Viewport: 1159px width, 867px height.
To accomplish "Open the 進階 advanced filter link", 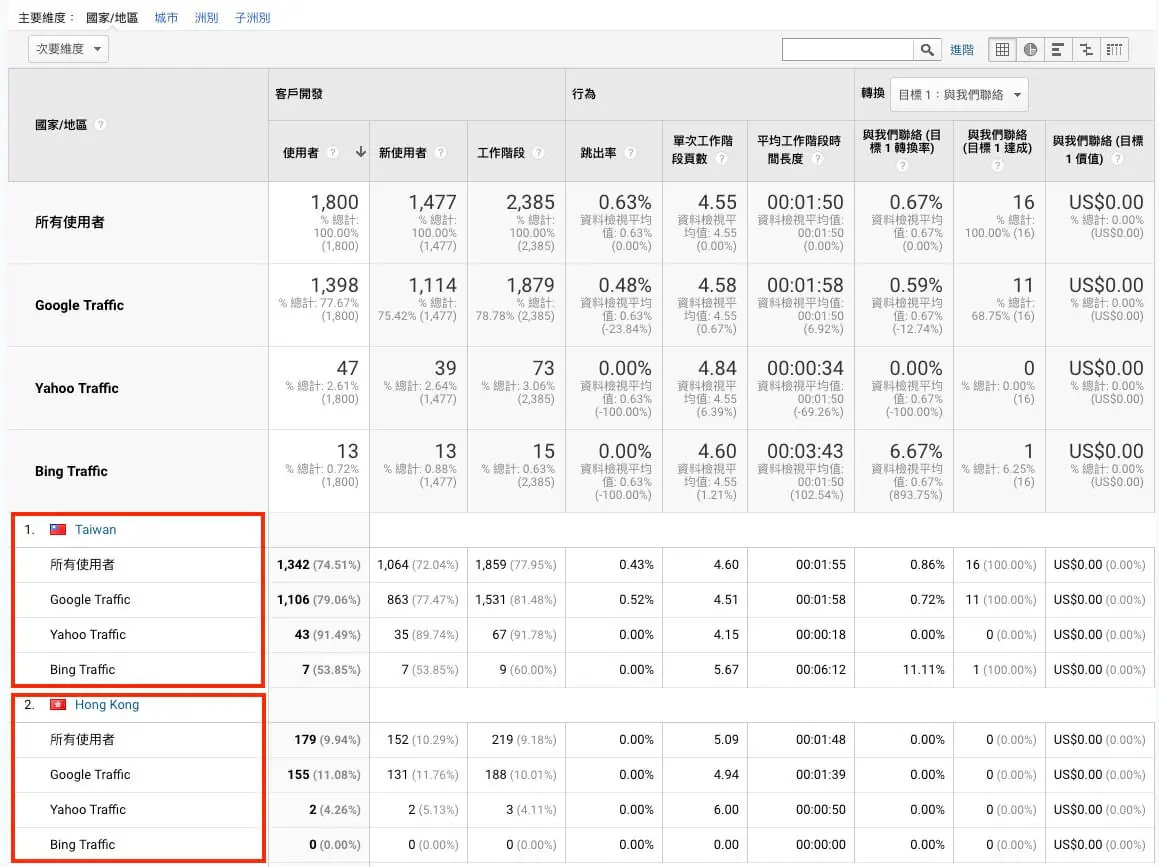I will [x=962, y=50].
